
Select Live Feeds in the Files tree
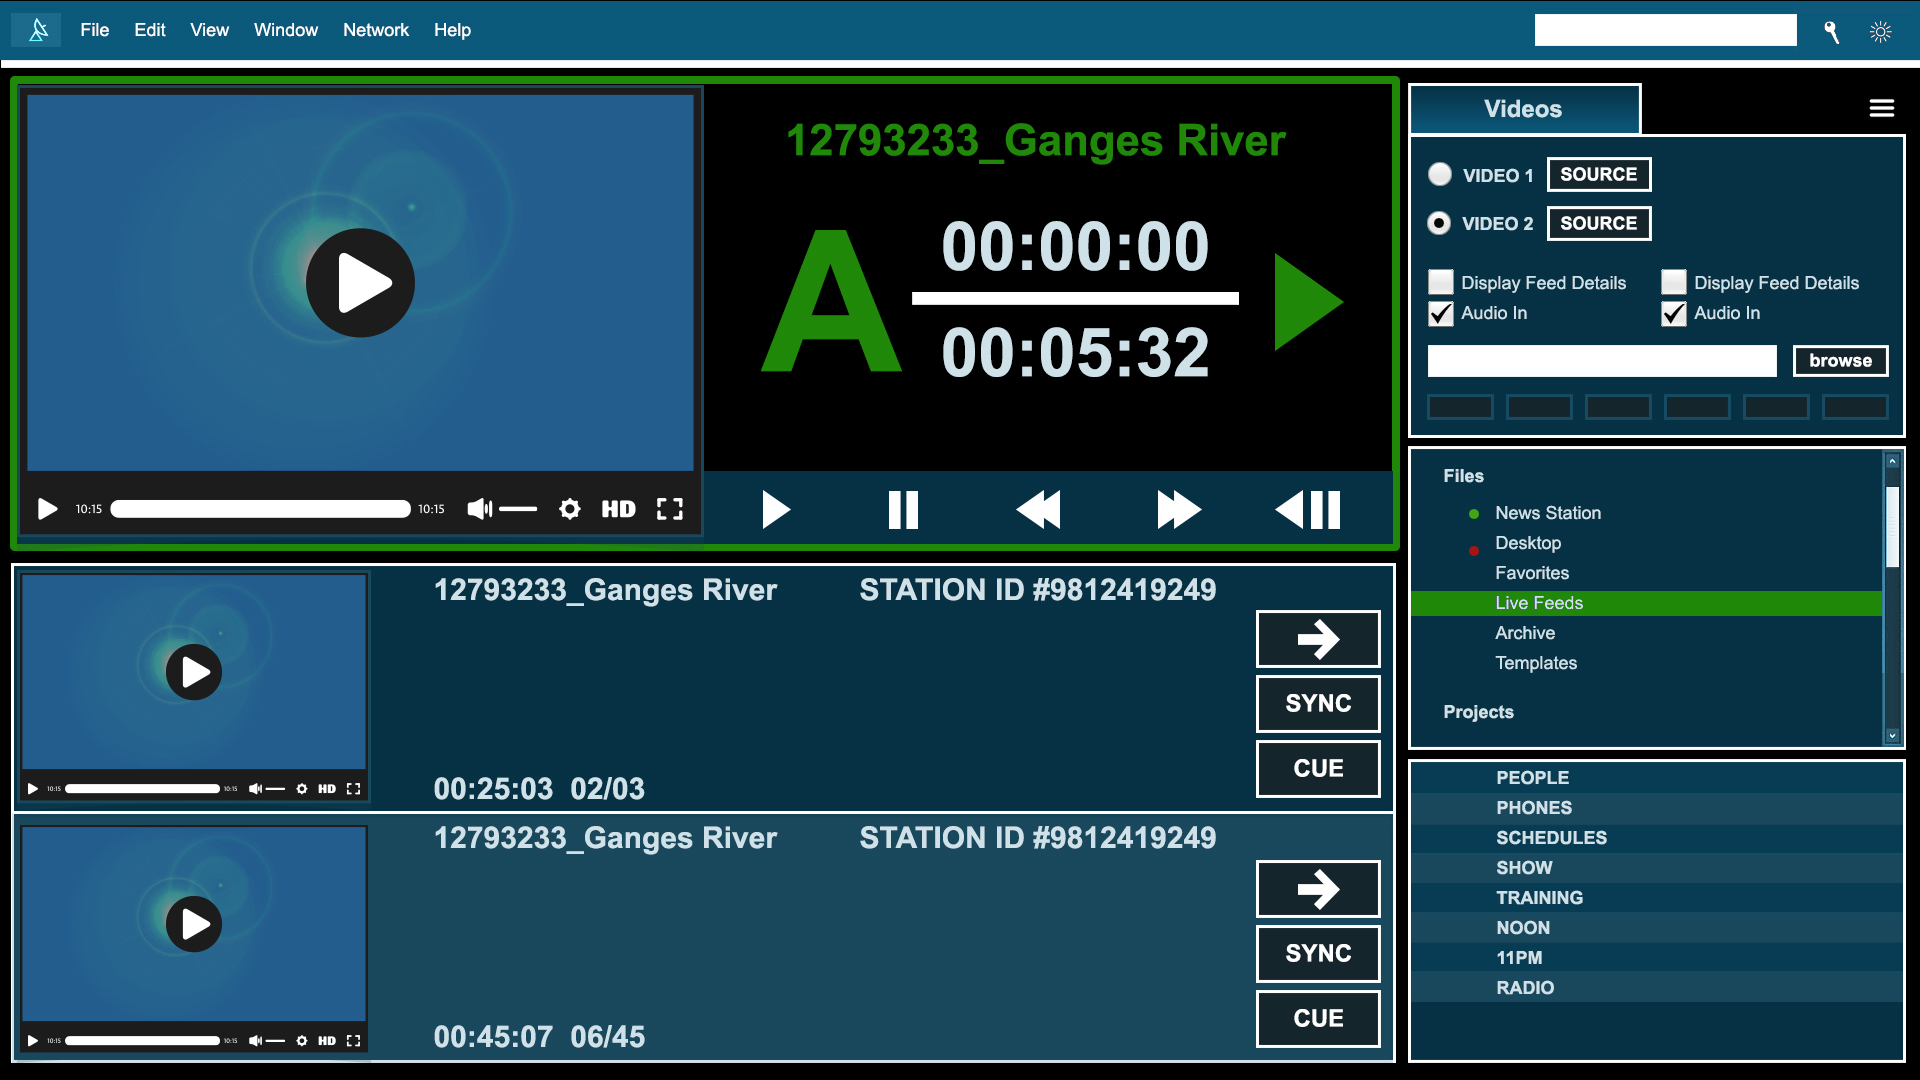pos(1538,603)
